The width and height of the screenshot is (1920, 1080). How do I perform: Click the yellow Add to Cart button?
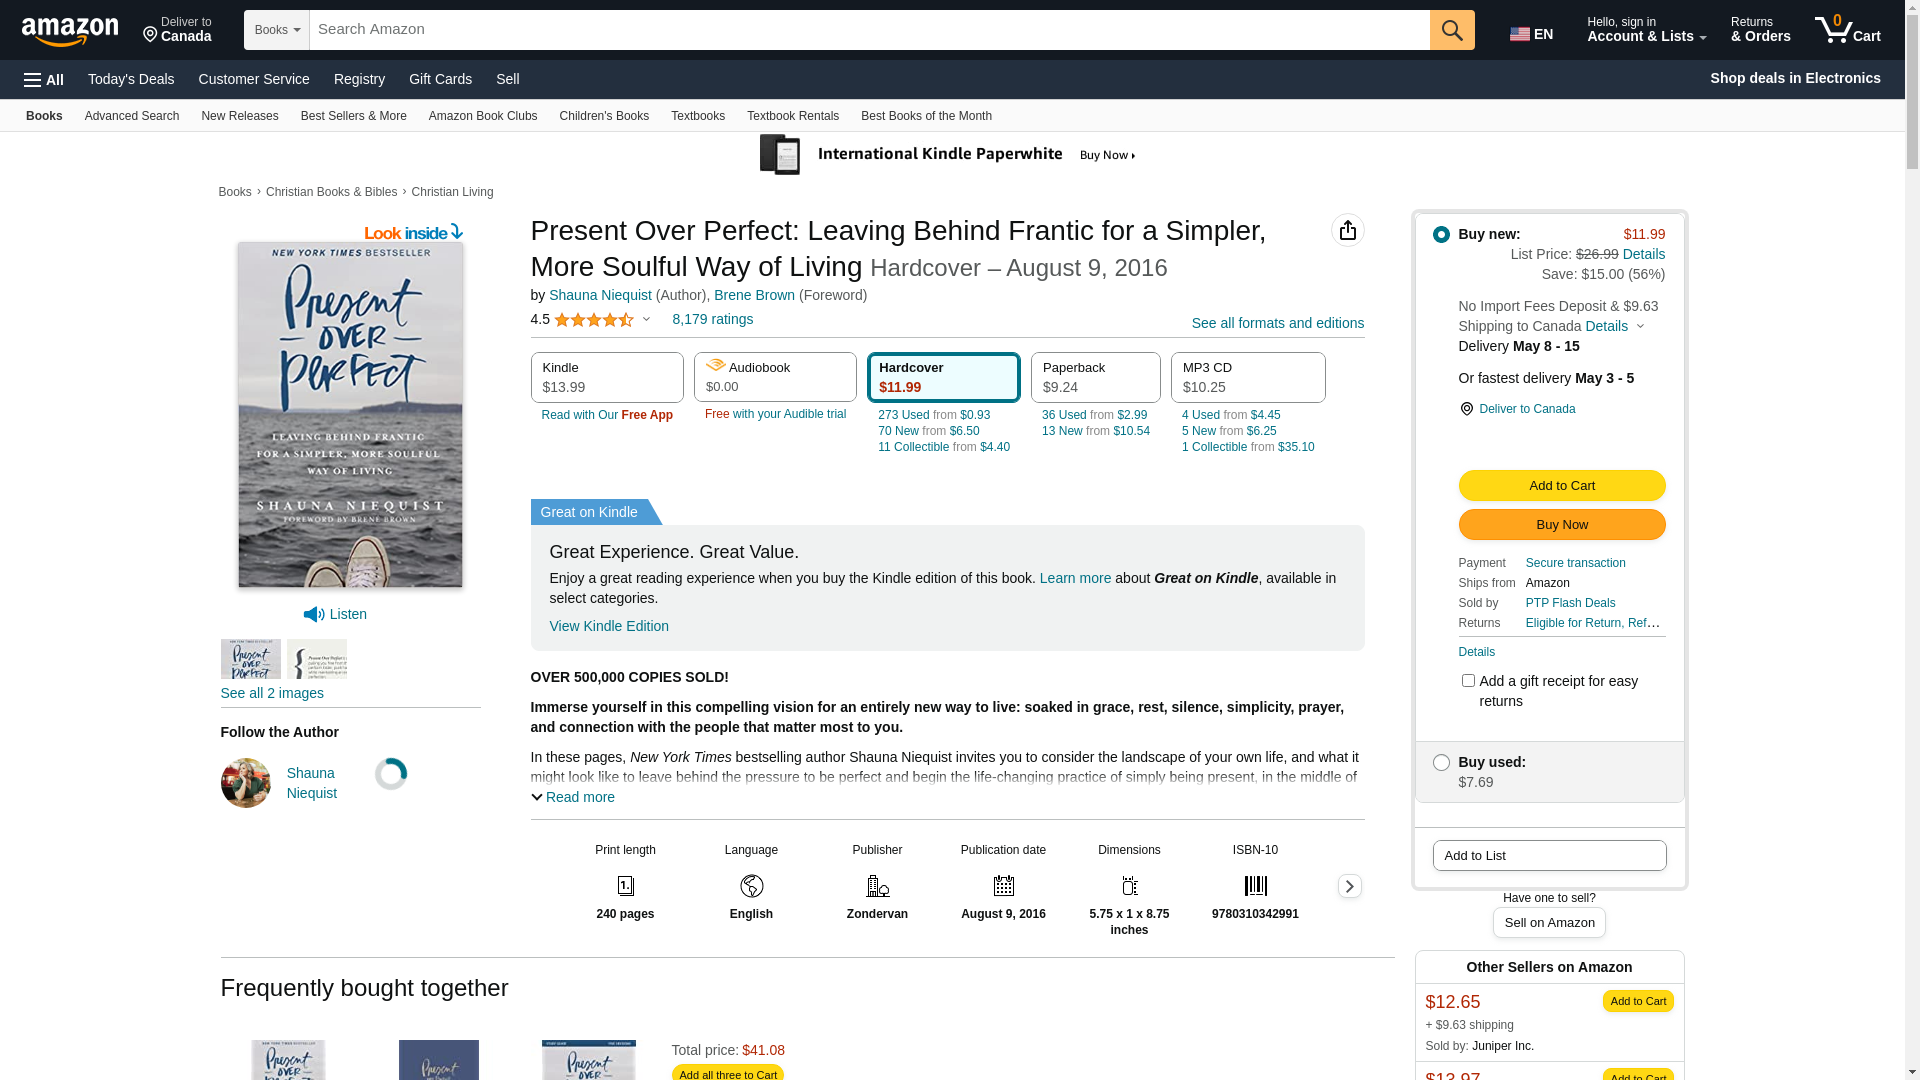point(1561,485)
